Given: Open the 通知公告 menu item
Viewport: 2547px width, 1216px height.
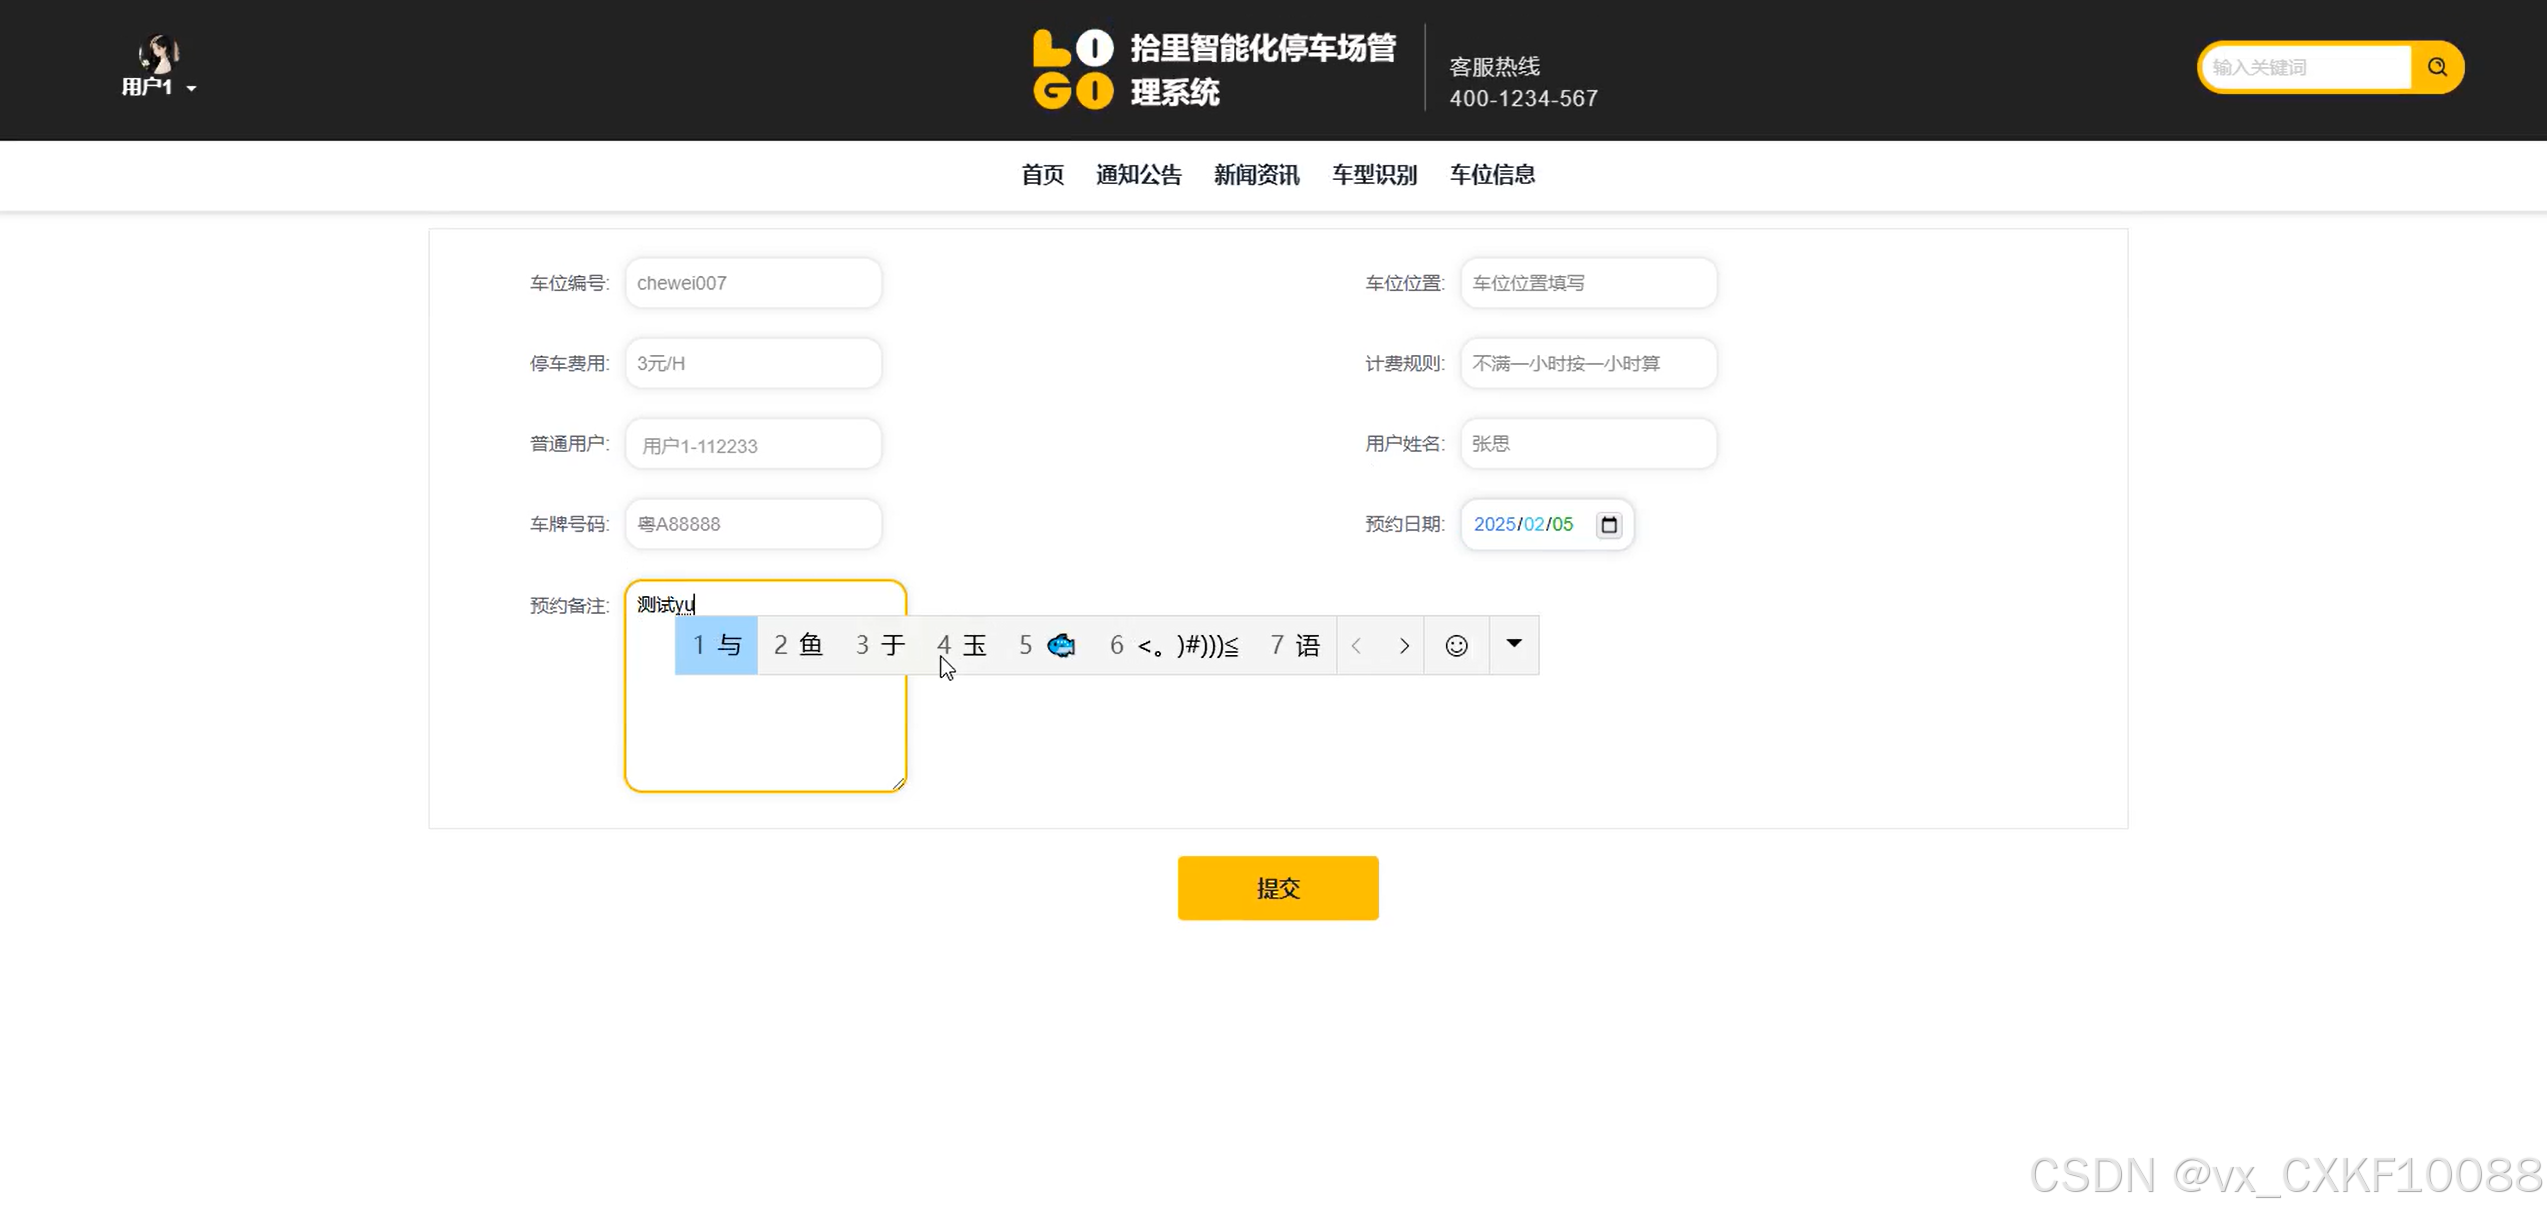Looking at the screenshot, I should pyautogui.click(x=1138, y=175).
